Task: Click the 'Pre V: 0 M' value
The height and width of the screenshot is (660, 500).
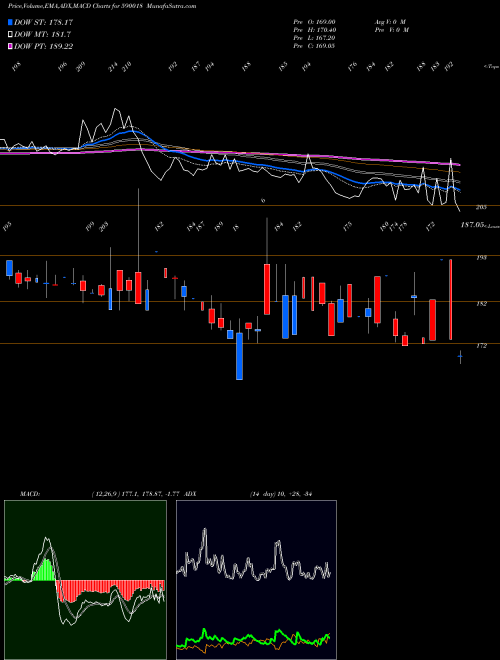Action: click(392, 30)
